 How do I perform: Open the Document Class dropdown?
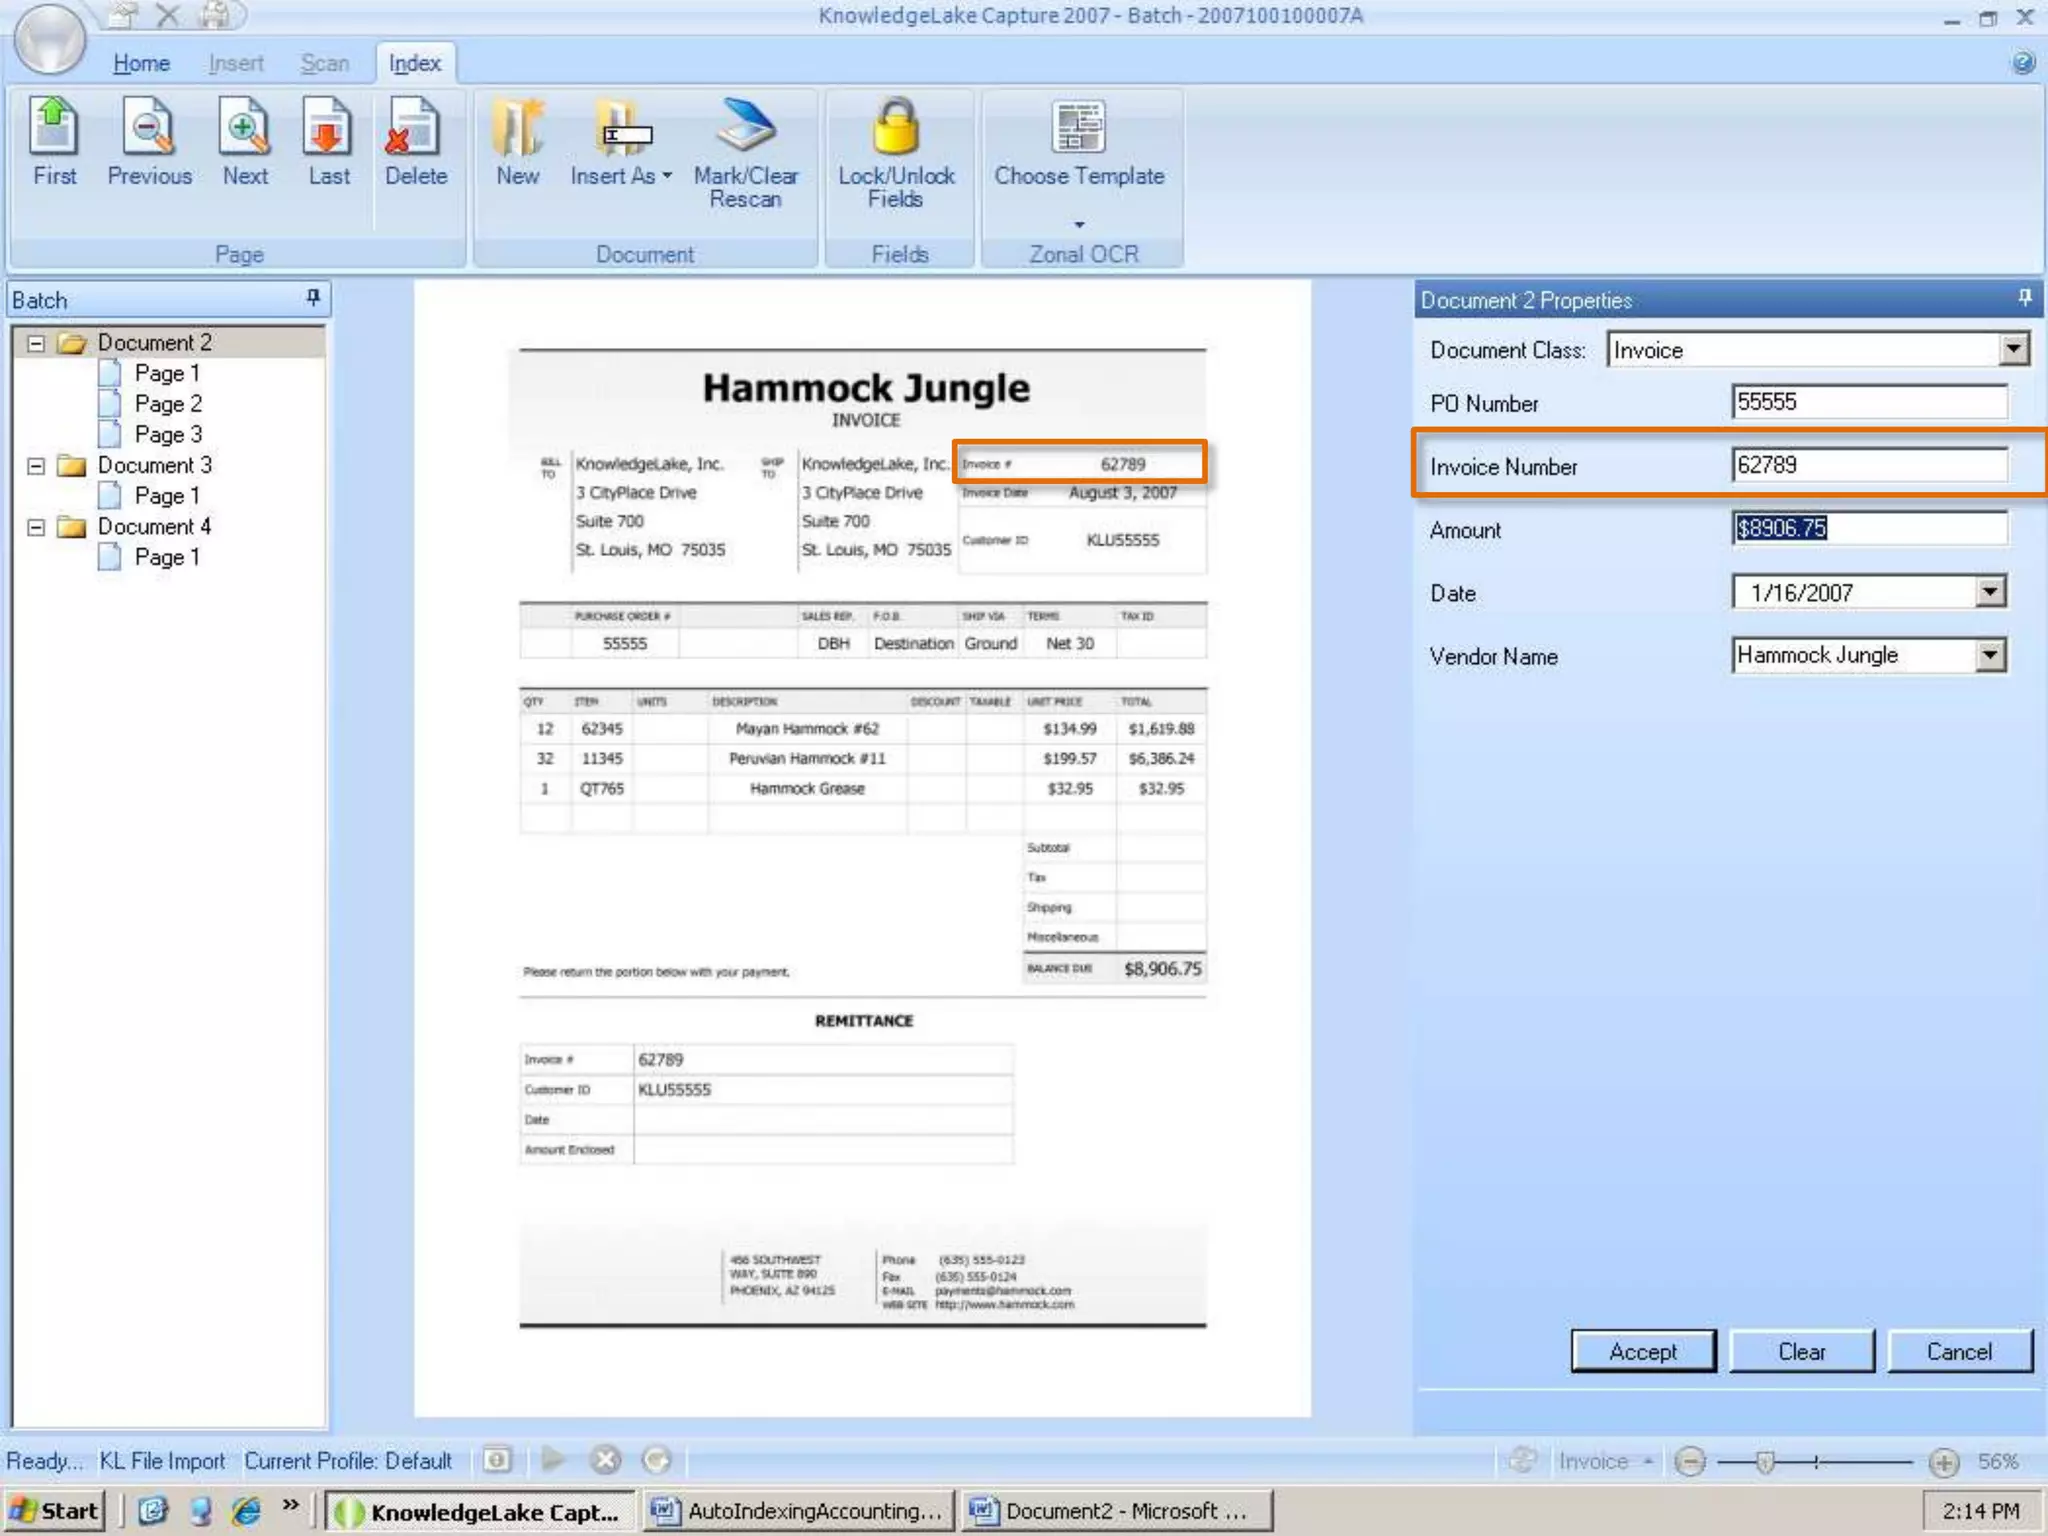pyautogui.click(x=2013, y=350)
